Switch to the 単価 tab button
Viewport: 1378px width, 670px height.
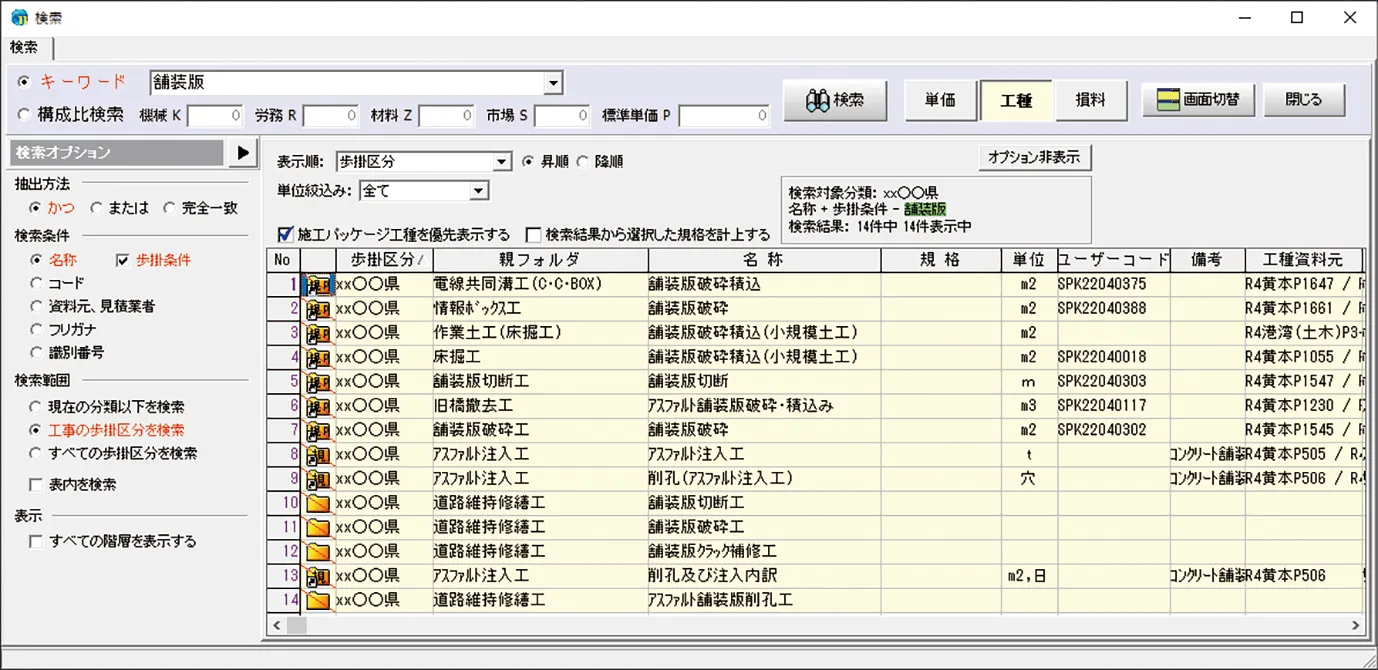click(939, 100)
